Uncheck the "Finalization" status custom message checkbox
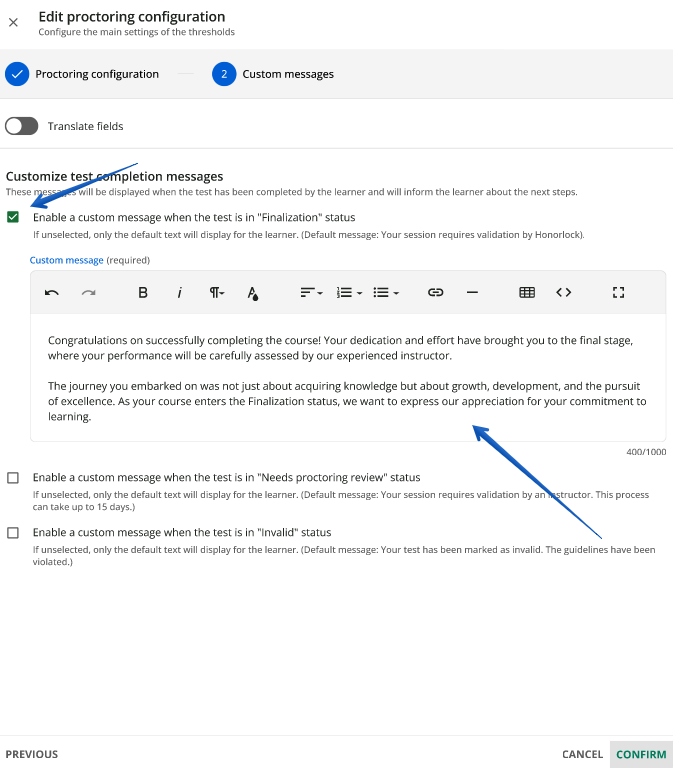The width and height of the screenshot is (673, 768). (13, 217)
